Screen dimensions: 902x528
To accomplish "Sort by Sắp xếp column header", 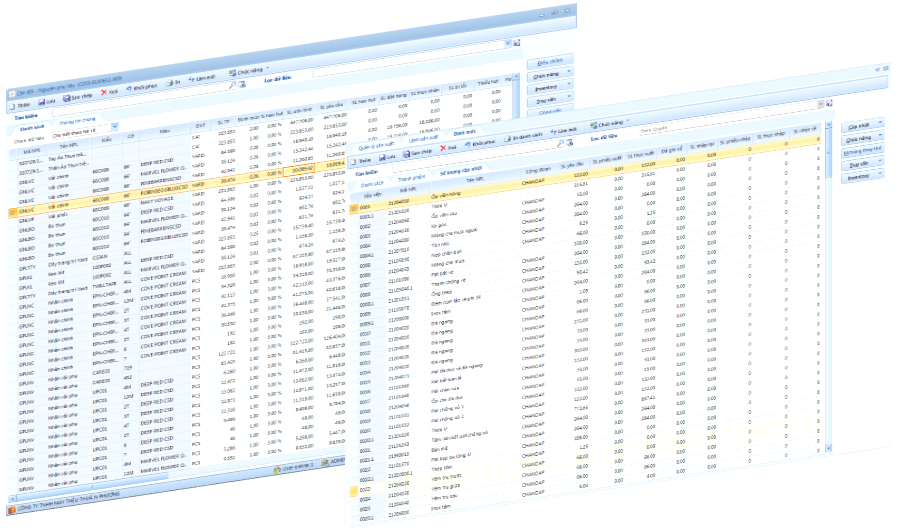I will click(373, 196).
